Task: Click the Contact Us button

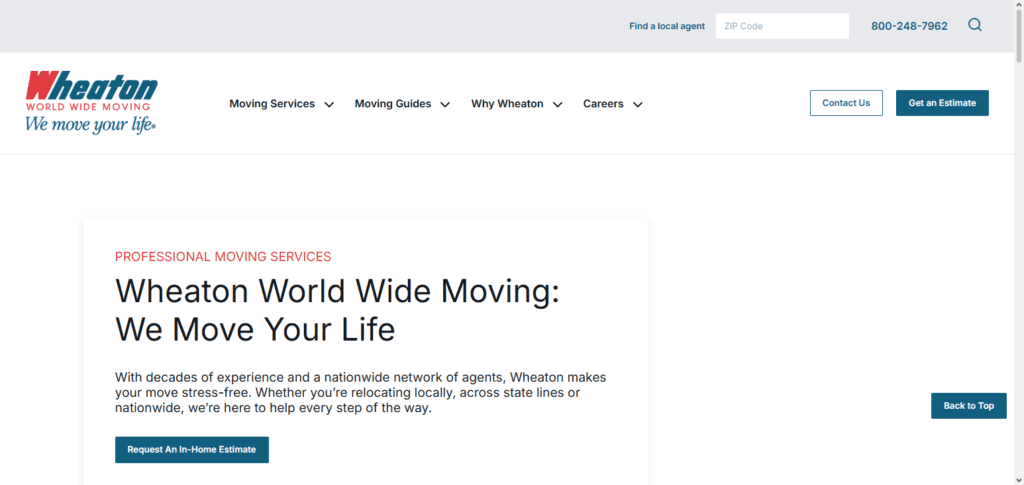Action: click(x=846, y=103)
